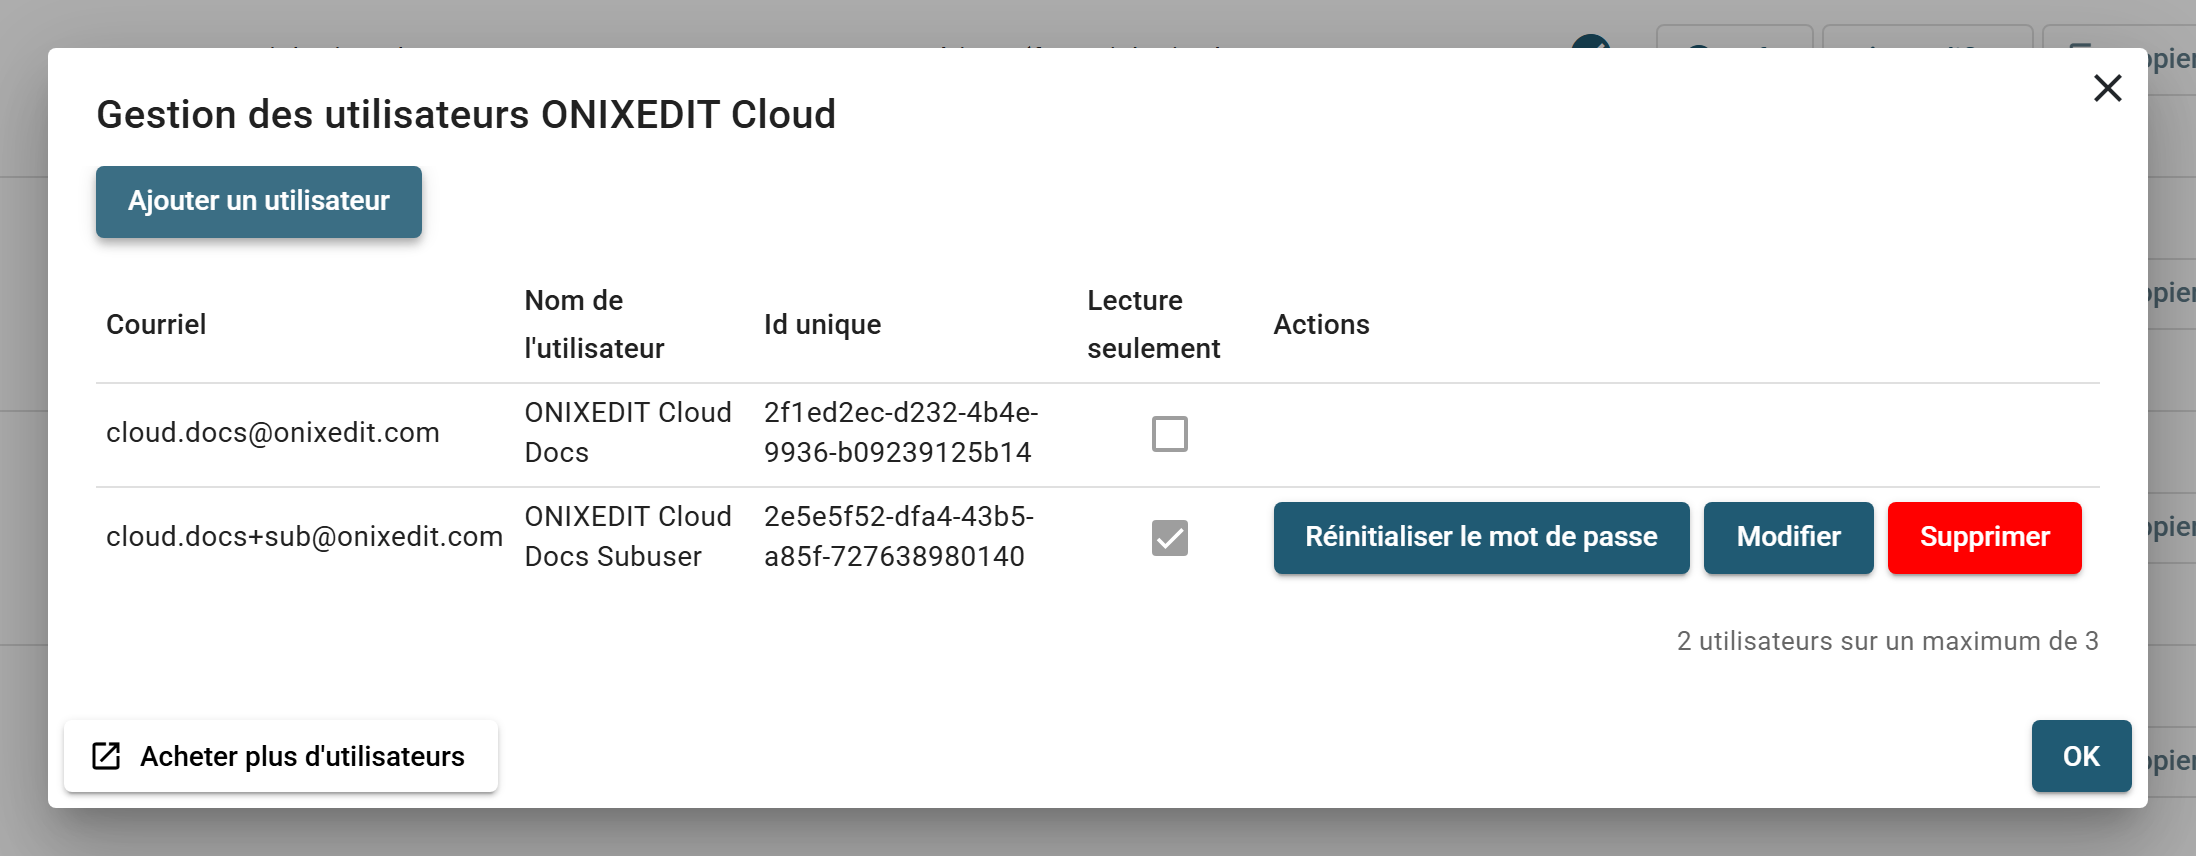This screenshot has height=856, width=2196.
Task: Toggle Lecture seulement checkbox for cloud.docs@onixedit.com
Action: pyautogui.click(x=1169, y=434)
